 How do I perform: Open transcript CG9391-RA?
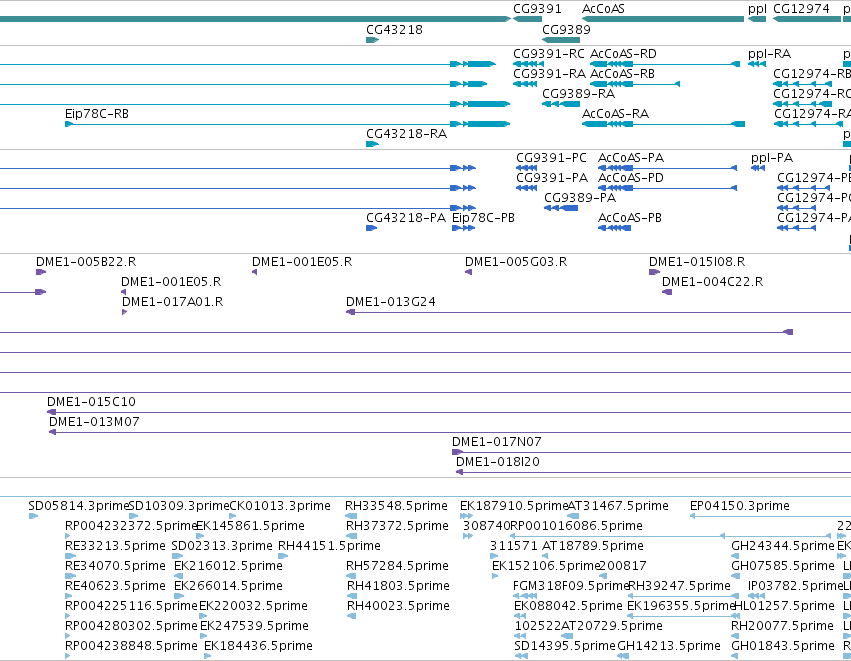click(x=549, y=73)
